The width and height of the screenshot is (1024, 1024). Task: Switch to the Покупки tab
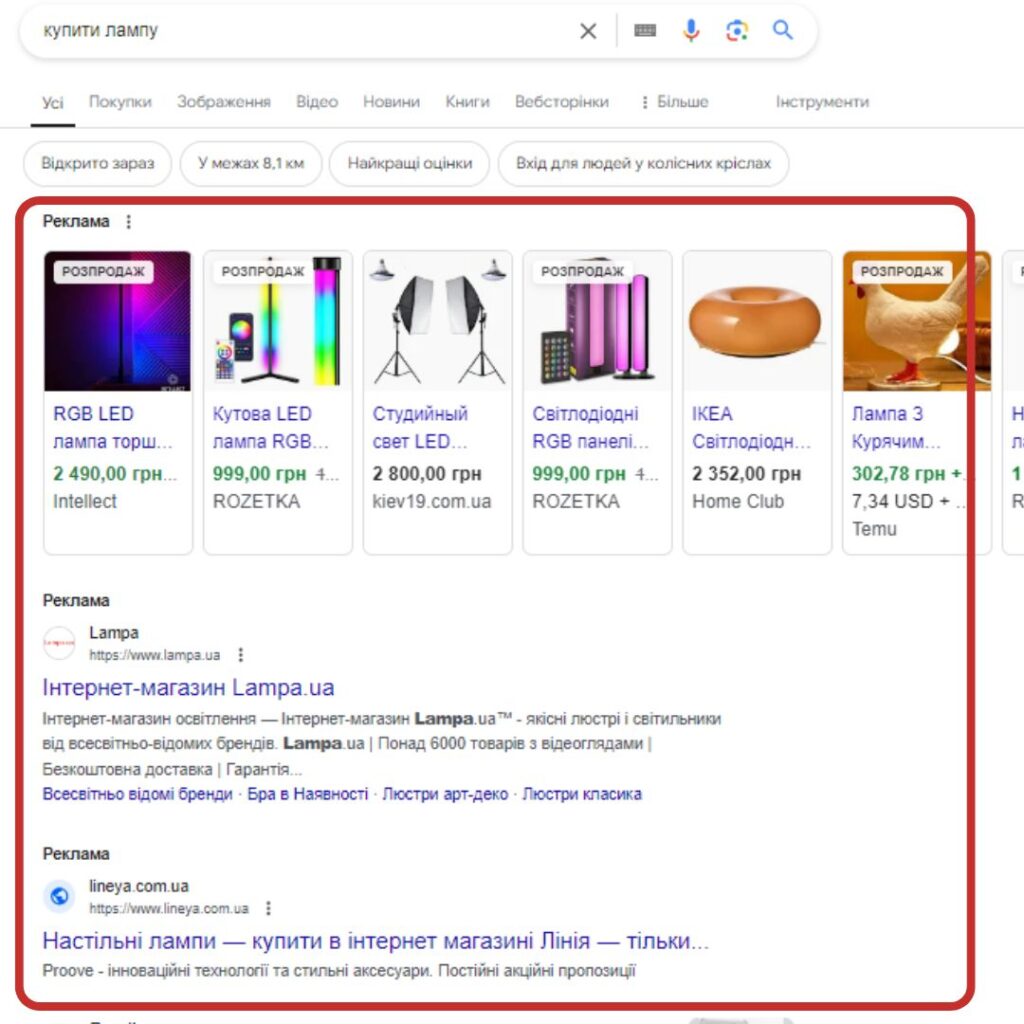coord(120,101)
